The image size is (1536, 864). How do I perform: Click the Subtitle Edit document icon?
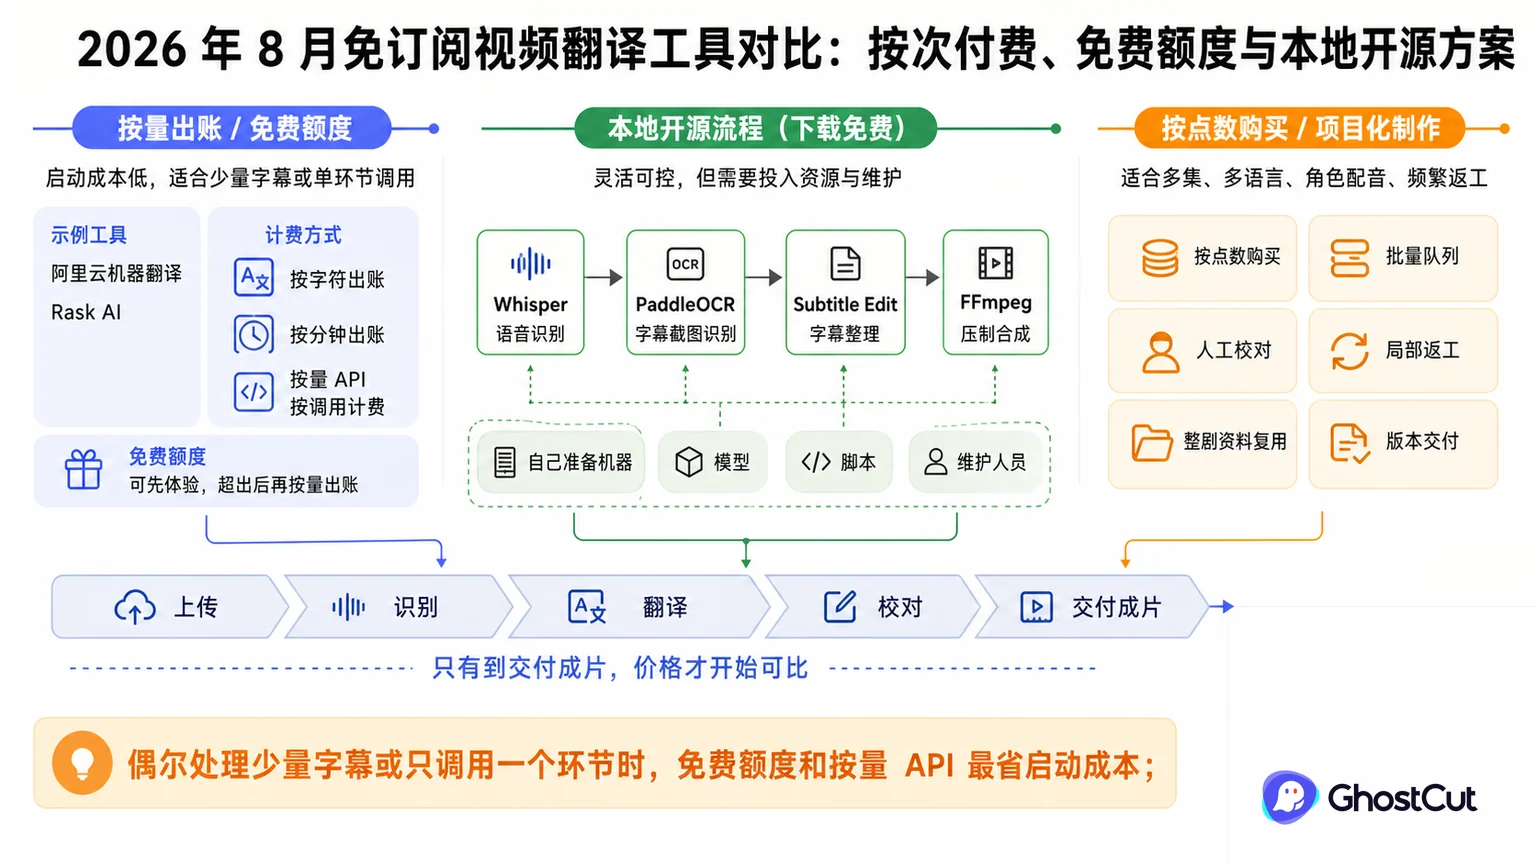(x=845, y=264)
